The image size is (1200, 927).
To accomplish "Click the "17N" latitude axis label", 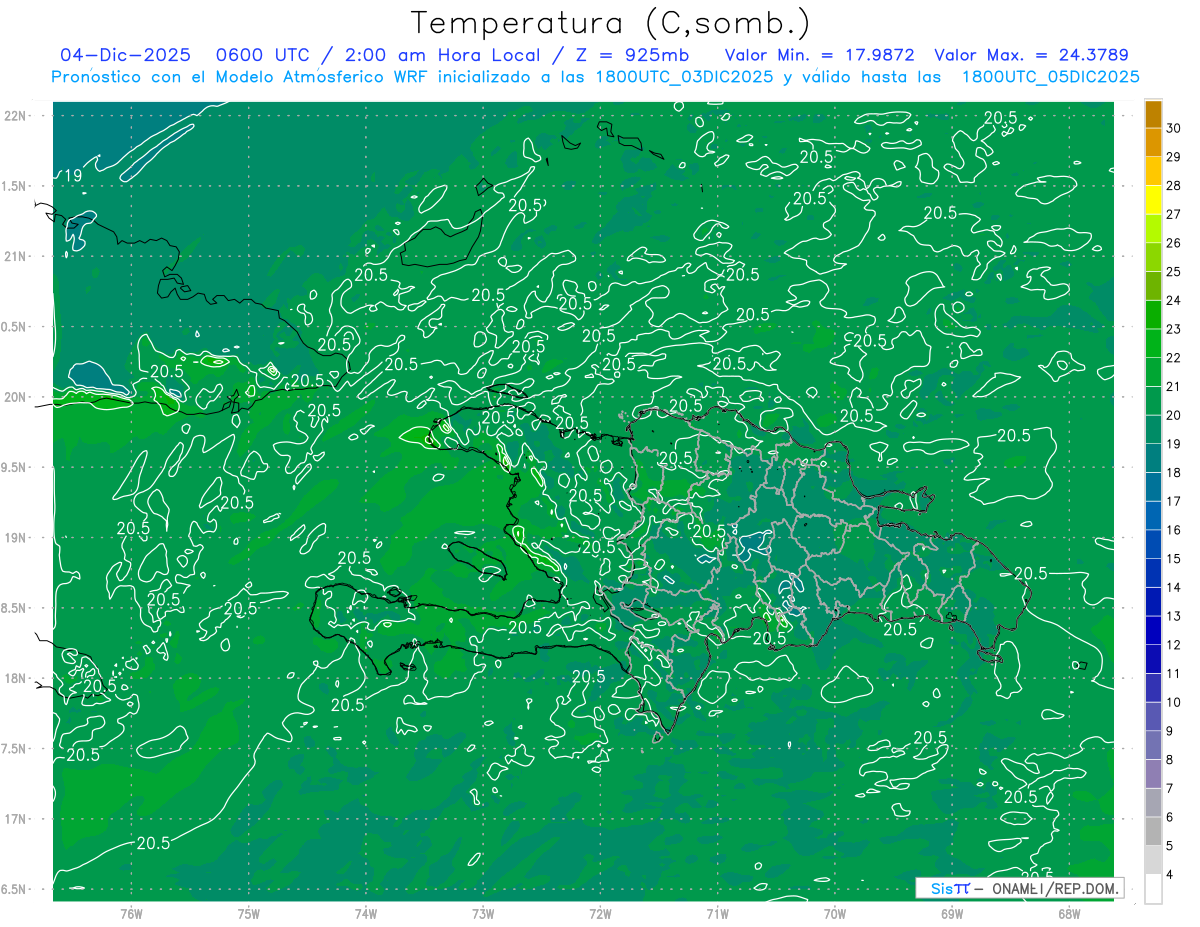I will tap(17, 819).
